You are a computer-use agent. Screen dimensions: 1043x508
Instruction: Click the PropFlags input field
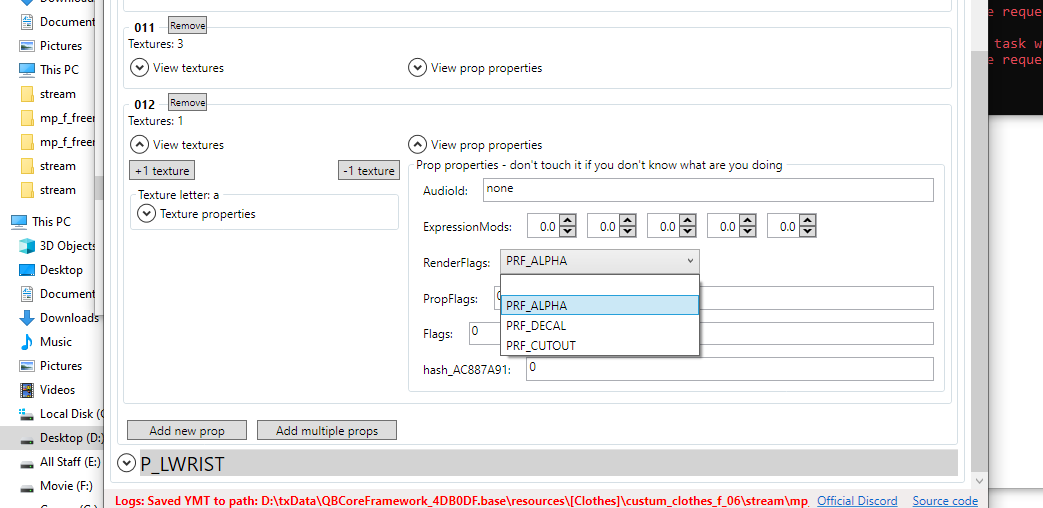[x=817, y=298]
